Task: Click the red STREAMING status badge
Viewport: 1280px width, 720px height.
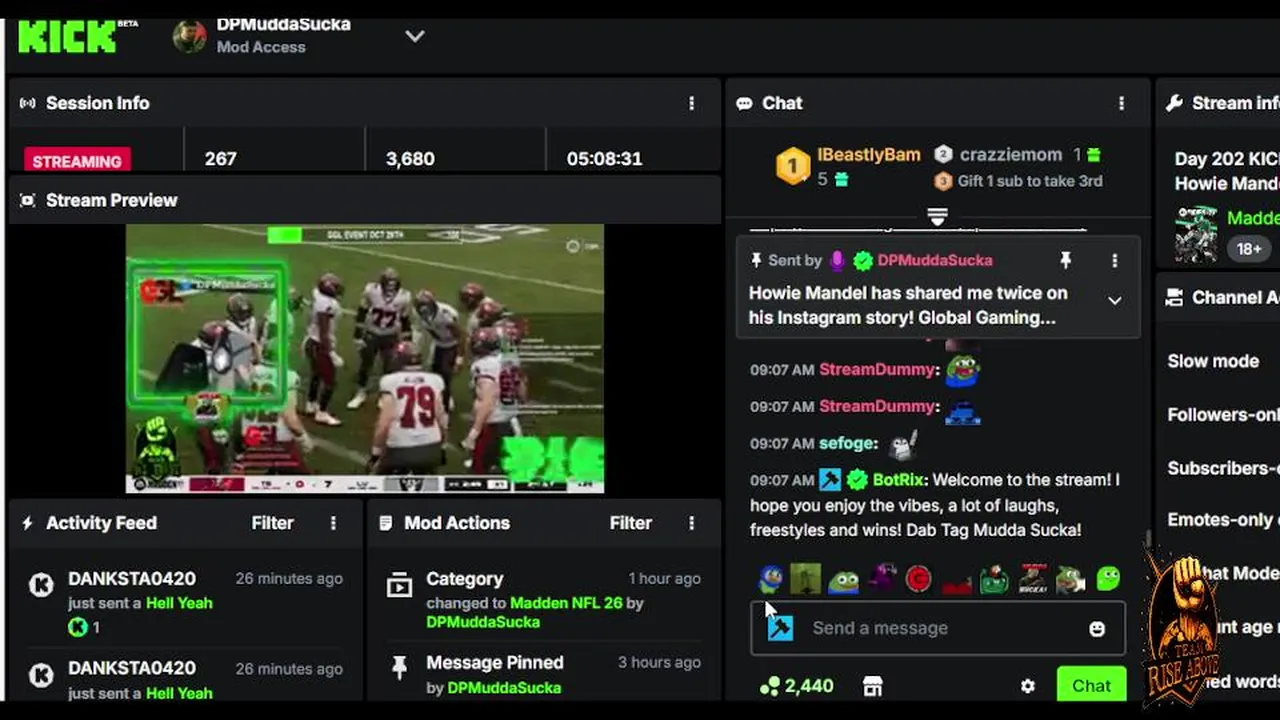Action: (x=77, y=160)
